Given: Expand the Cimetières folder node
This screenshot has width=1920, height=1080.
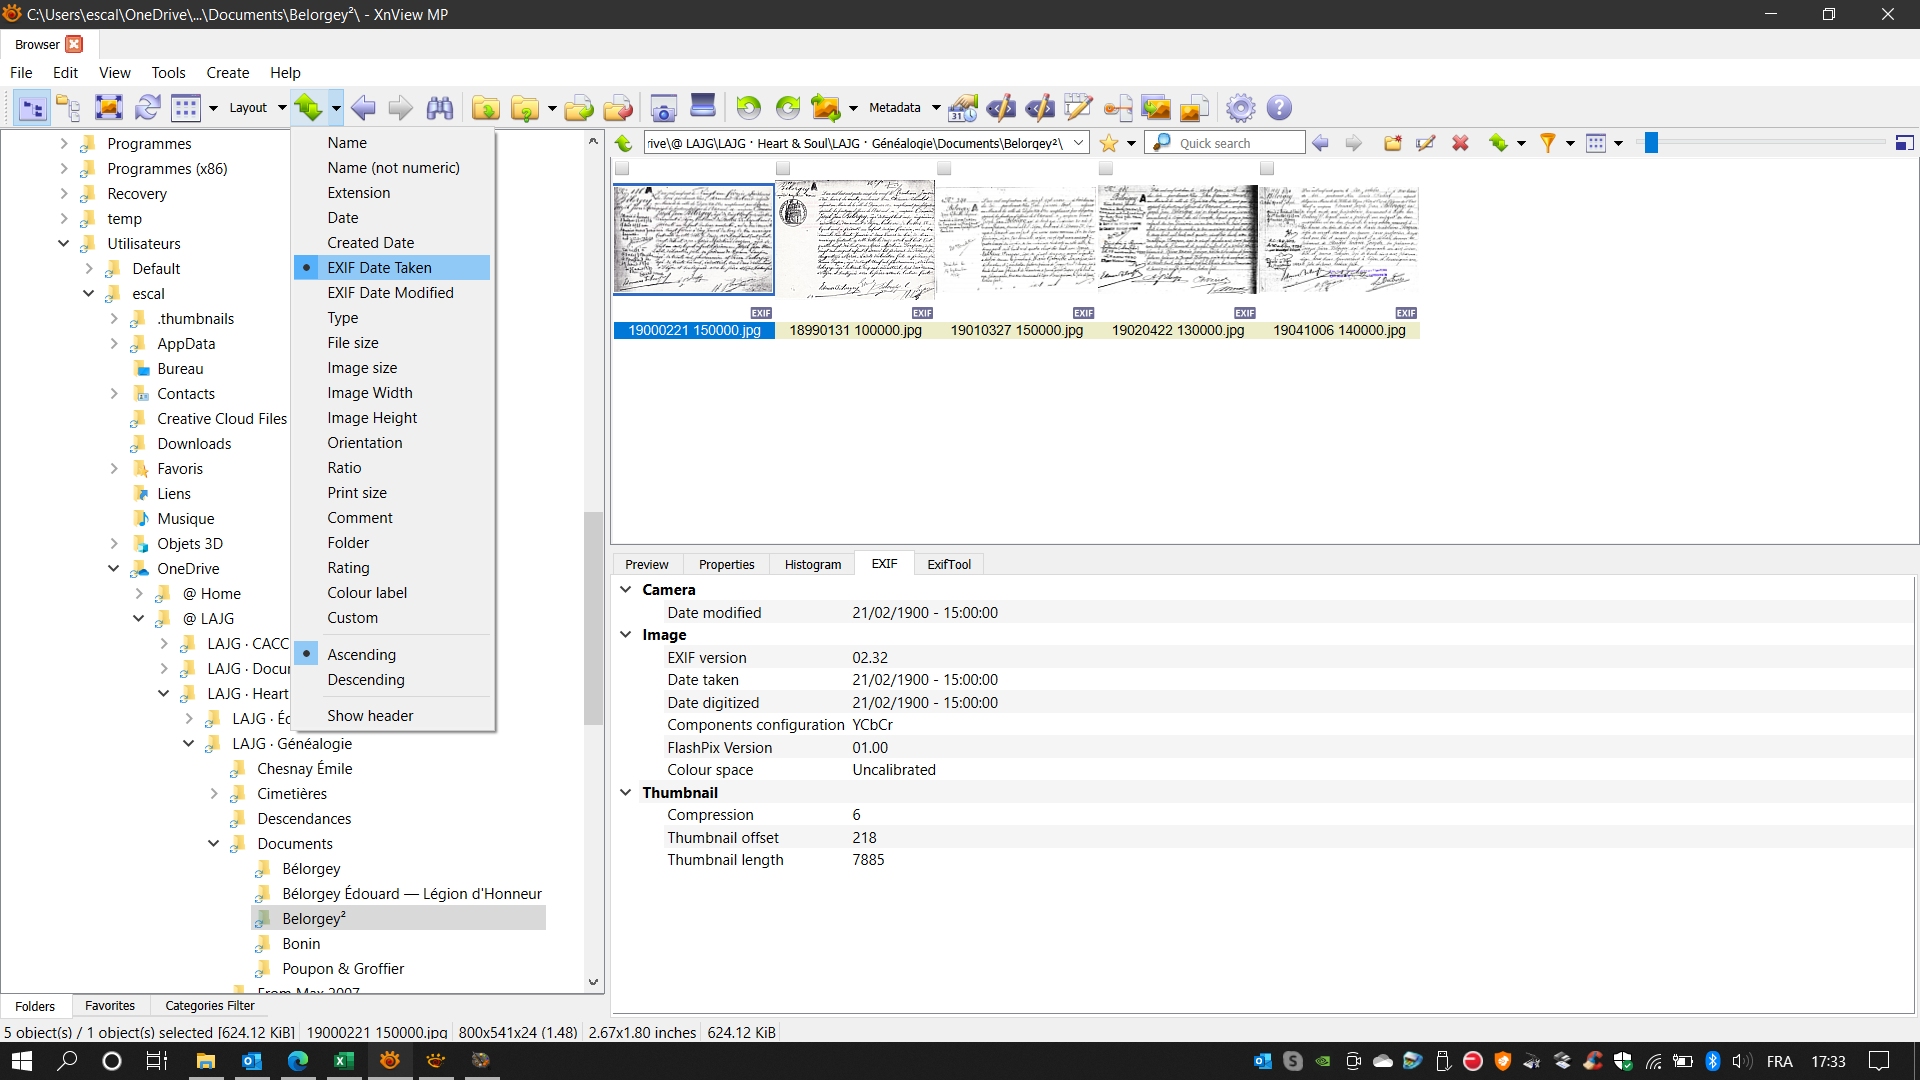Looking at the screenshot, I should click(x=214, y=794).
